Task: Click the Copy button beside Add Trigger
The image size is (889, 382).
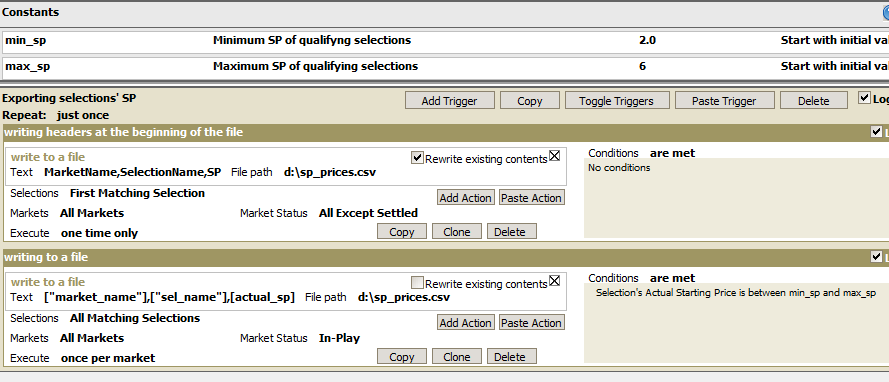Action: click(530, 100)
